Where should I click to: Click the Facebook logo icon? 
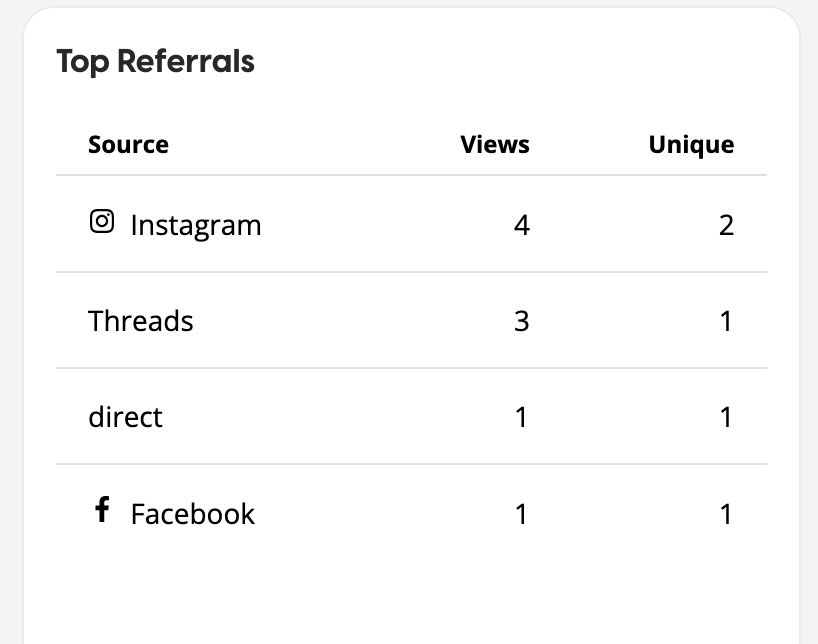102,510
